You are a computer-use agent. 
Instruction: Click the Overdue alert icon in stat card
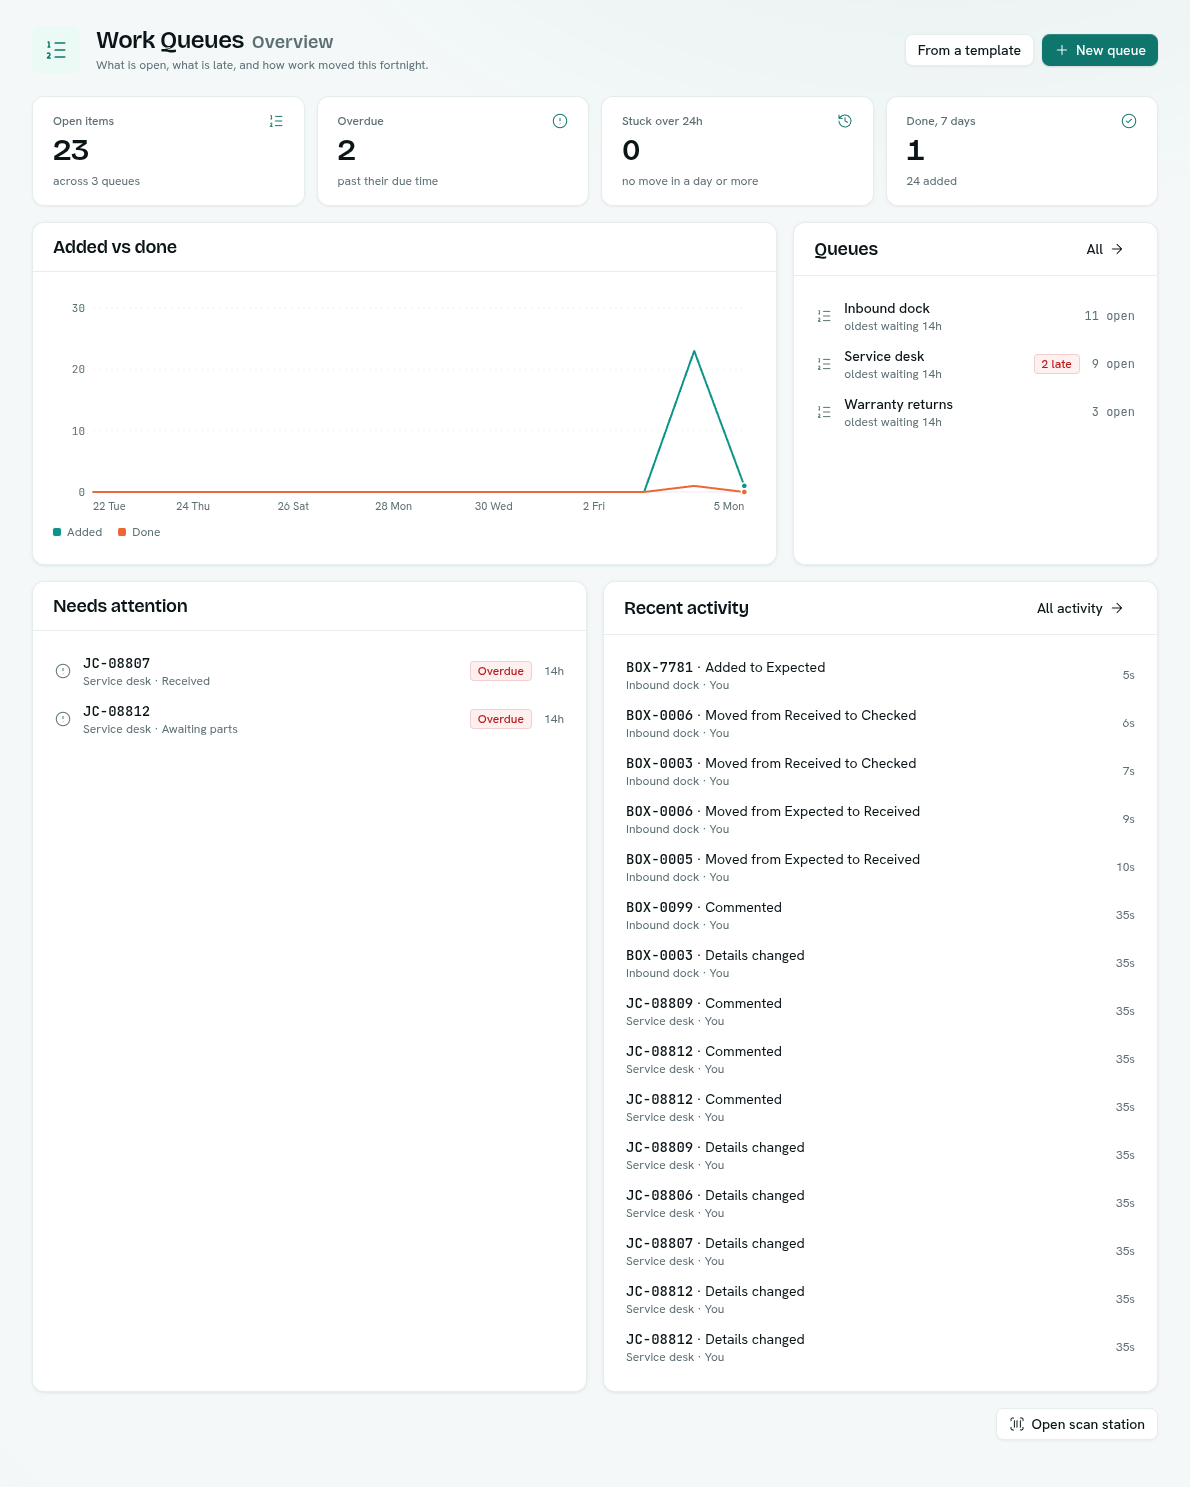click(x=560, y=121)
